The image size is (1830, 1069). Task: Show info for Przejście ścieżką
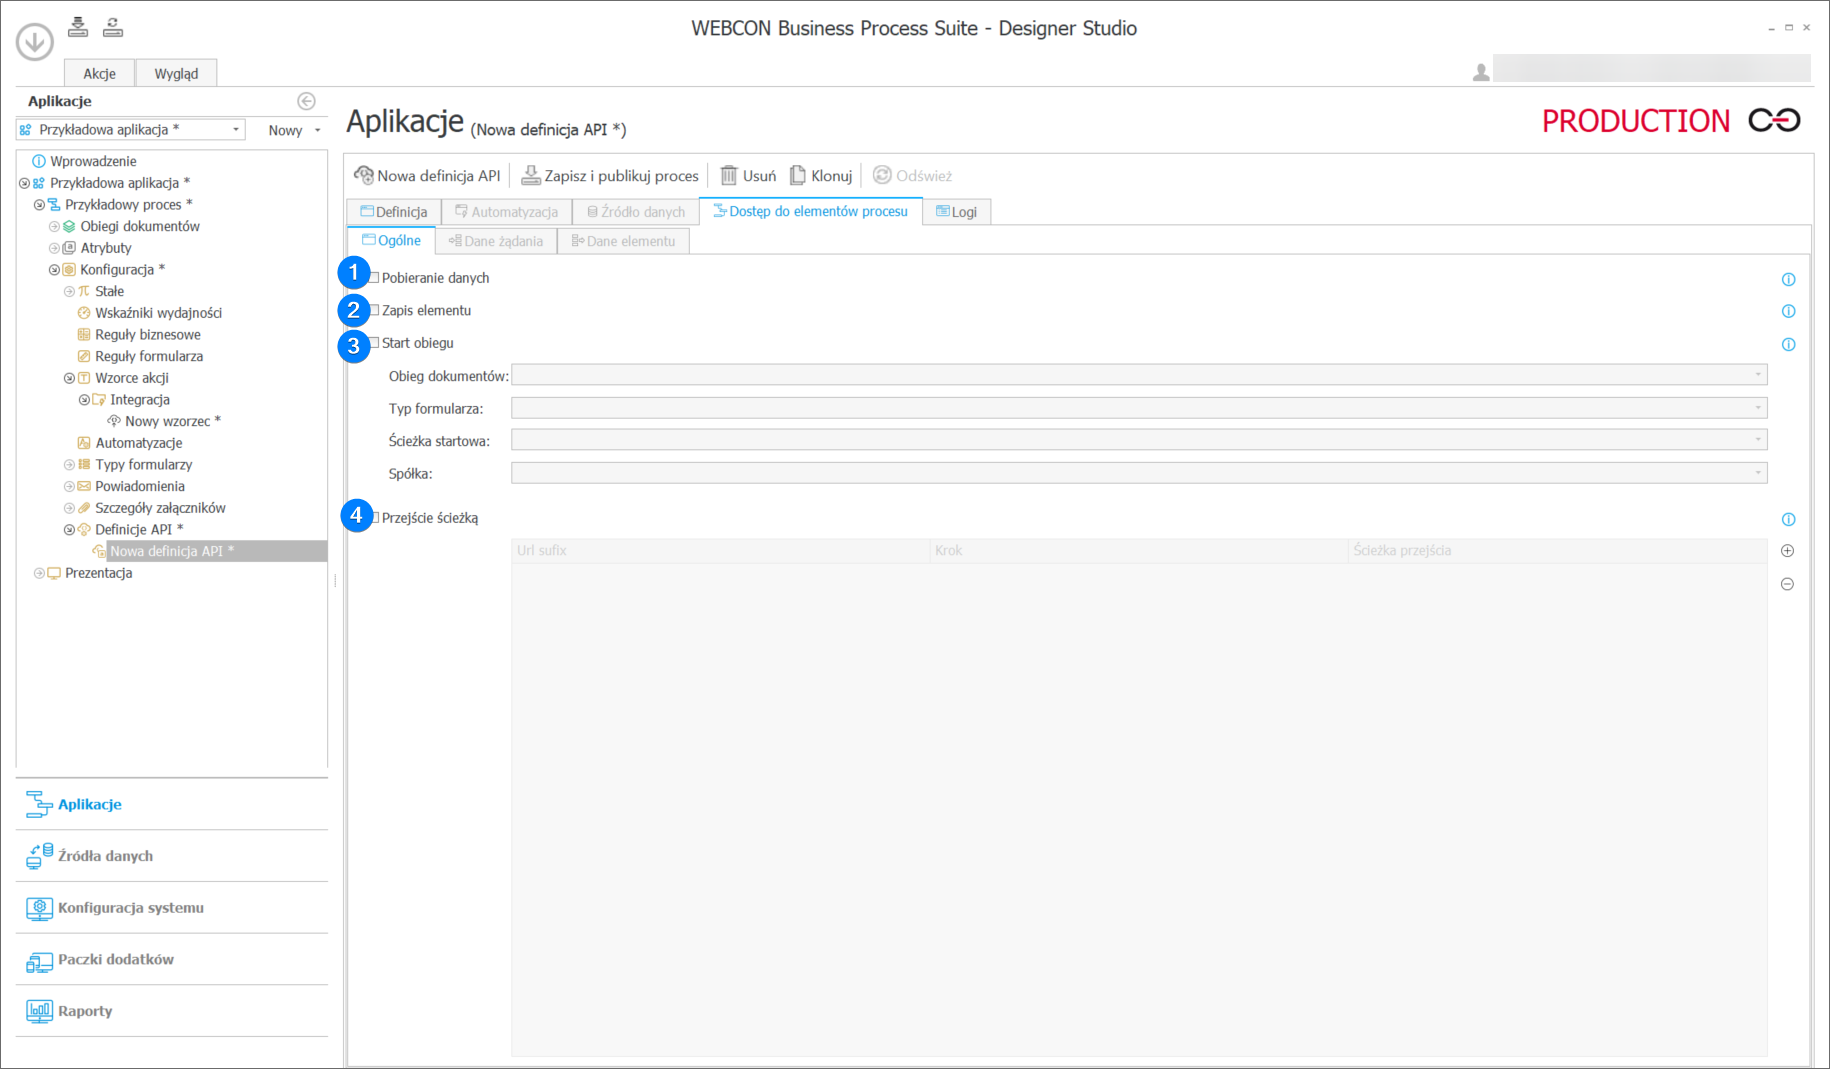coord(1788,520)
